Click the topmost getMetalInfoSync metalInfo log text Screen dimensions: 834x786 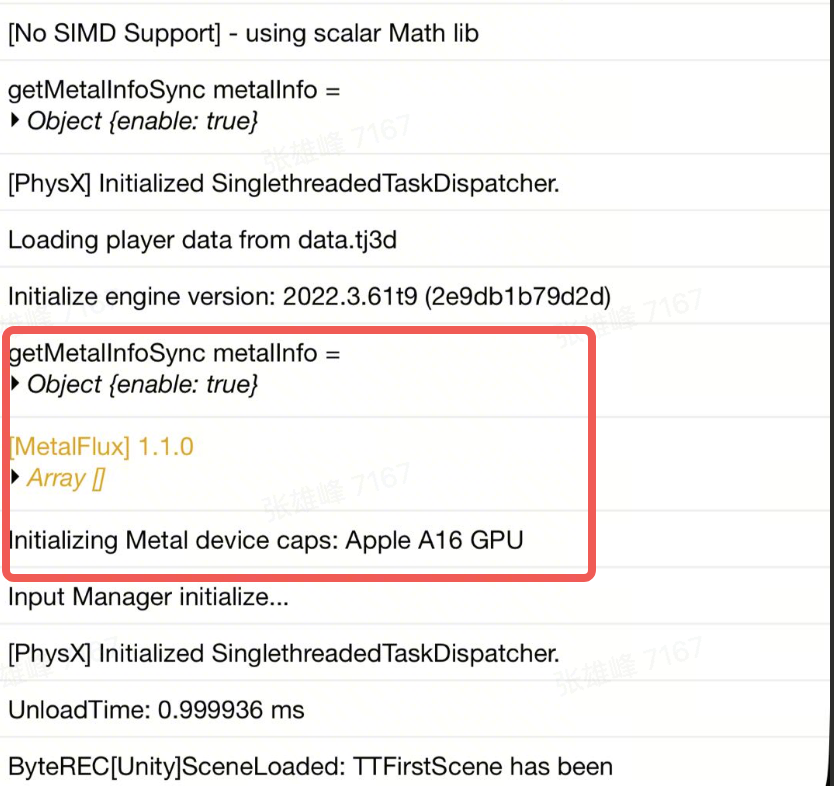click(x=174, y=90)
